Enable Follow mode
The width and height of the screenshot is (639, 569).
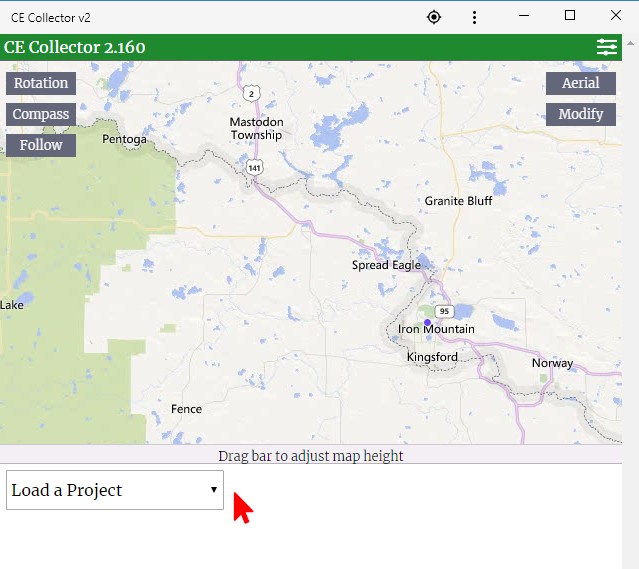[x=41, y=145]
